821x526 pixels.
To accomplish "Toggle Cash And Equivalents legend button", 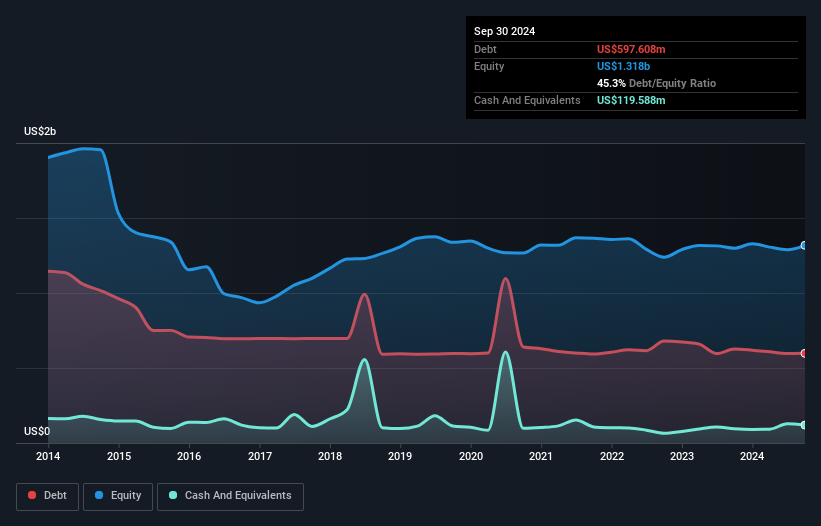I will pos(230,496).
